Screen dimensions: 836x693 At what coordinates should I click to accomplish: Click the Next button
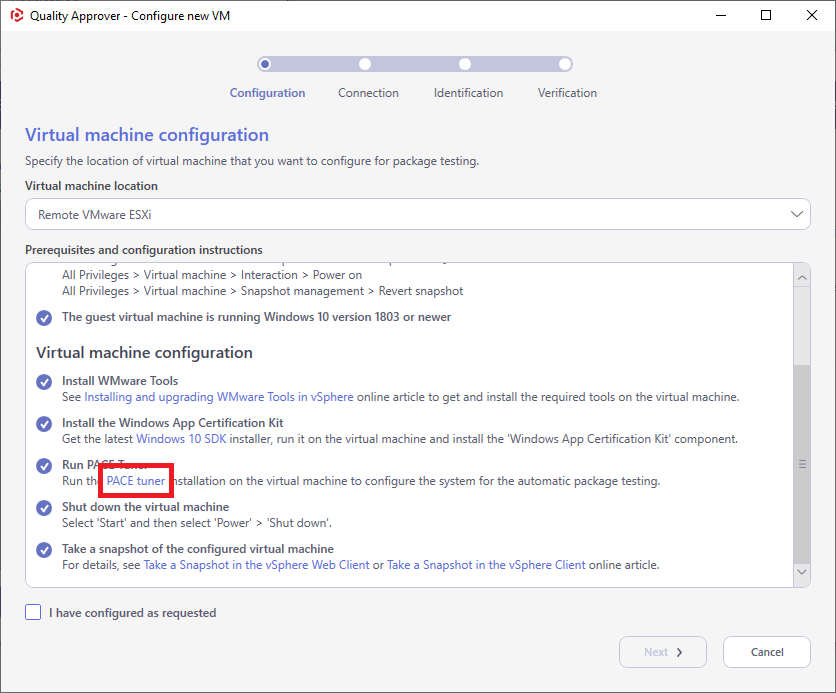pyautogui.click(x=663, y=652)
